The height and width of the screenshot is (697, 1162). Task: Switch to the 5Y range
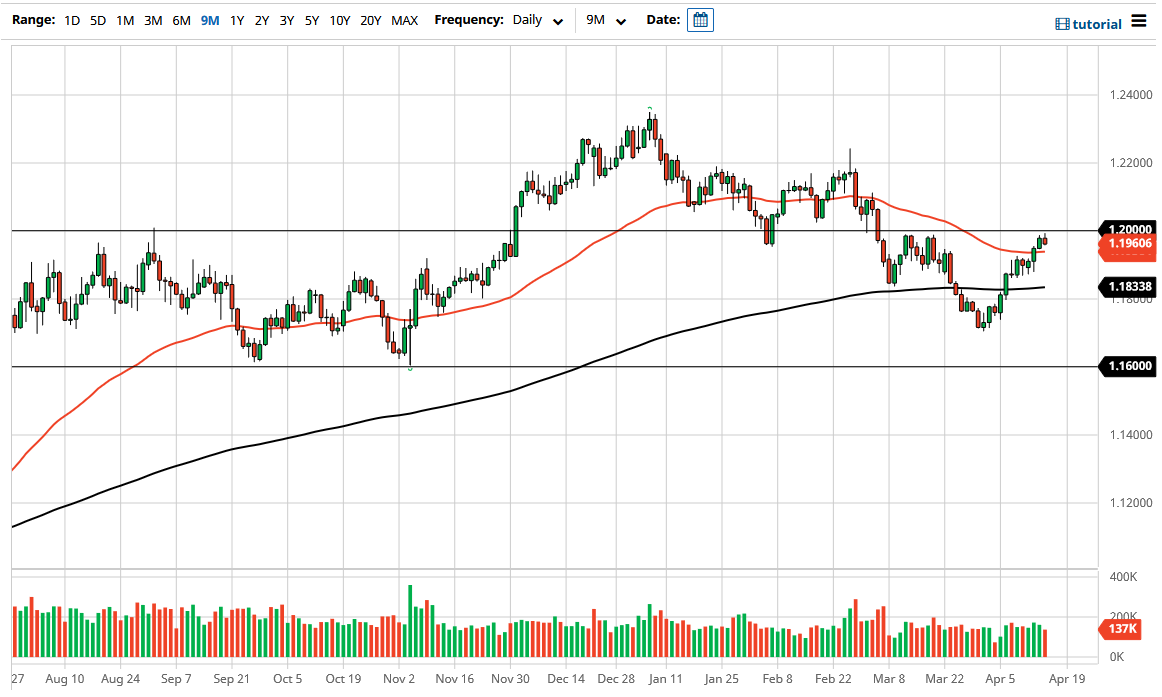click(312, 19)
